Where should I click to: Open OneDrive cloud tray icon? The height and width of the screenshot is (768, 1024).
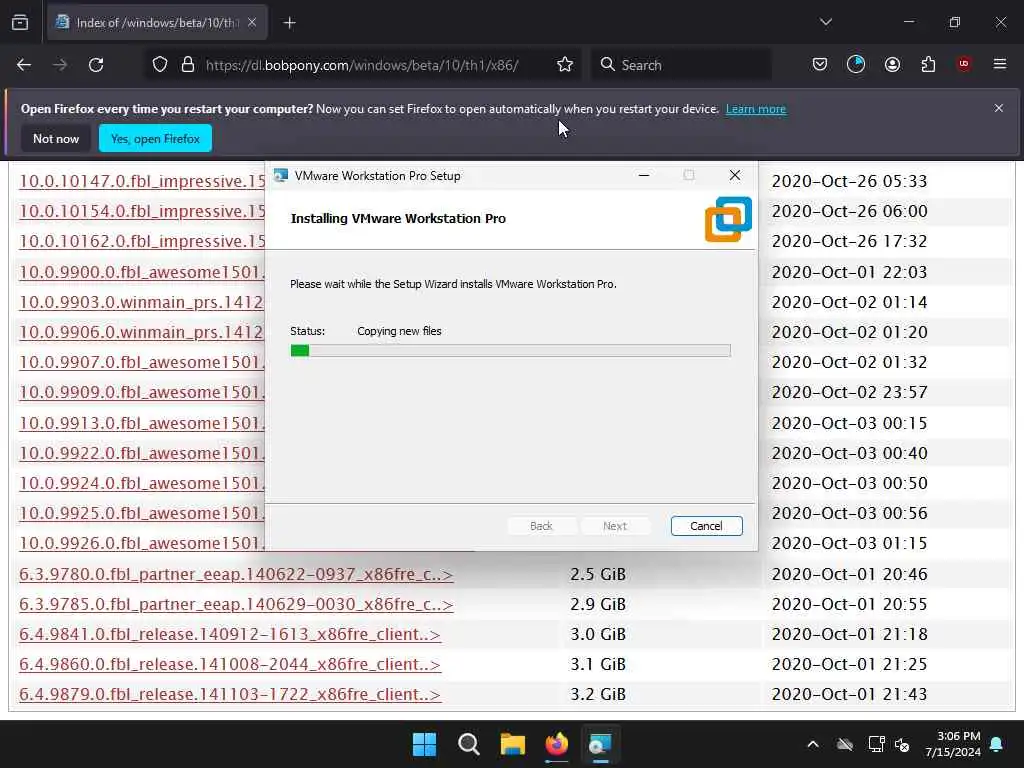845,744
